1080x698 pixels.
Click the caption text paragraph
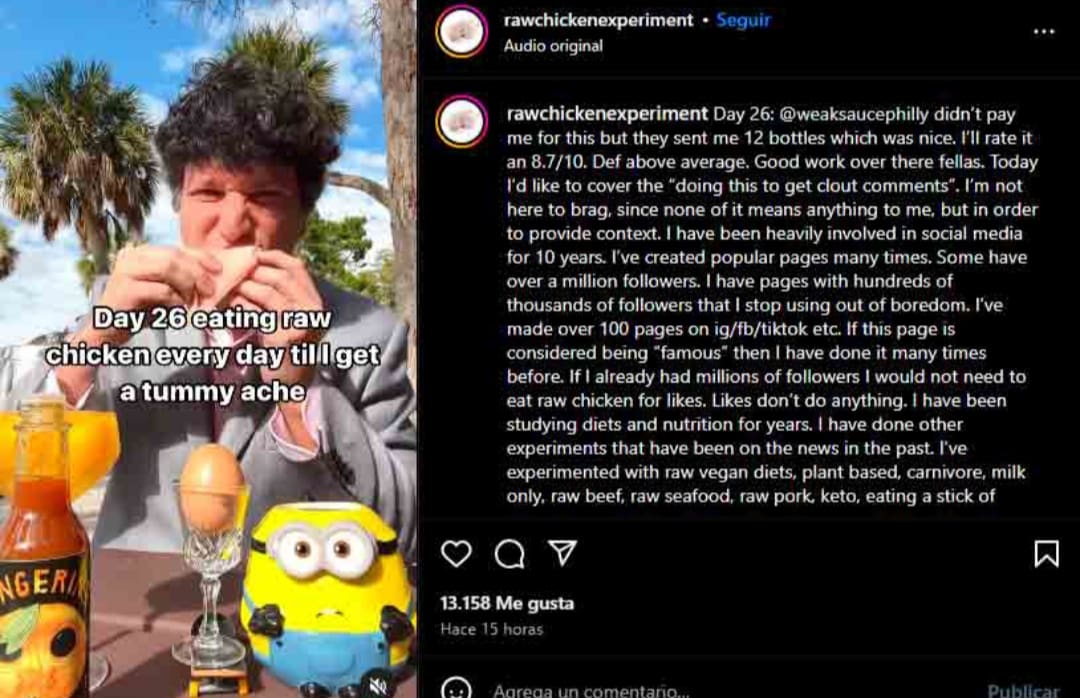pos(771,305)
